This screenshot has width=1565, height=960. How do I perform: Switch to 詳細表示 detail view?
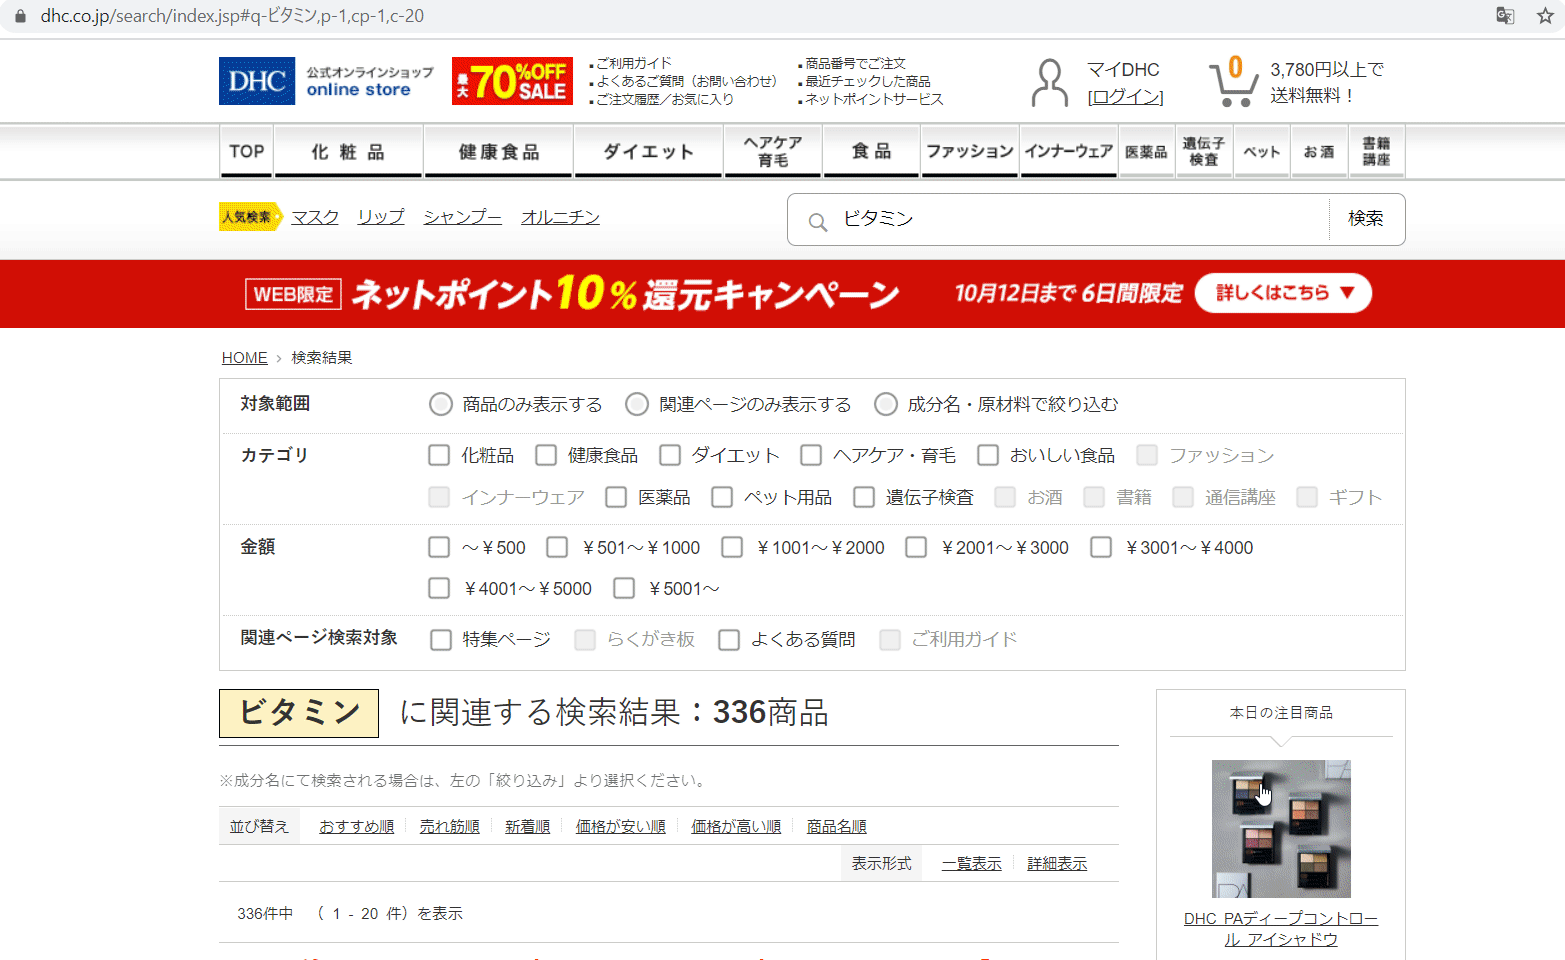pos(1057,863)
